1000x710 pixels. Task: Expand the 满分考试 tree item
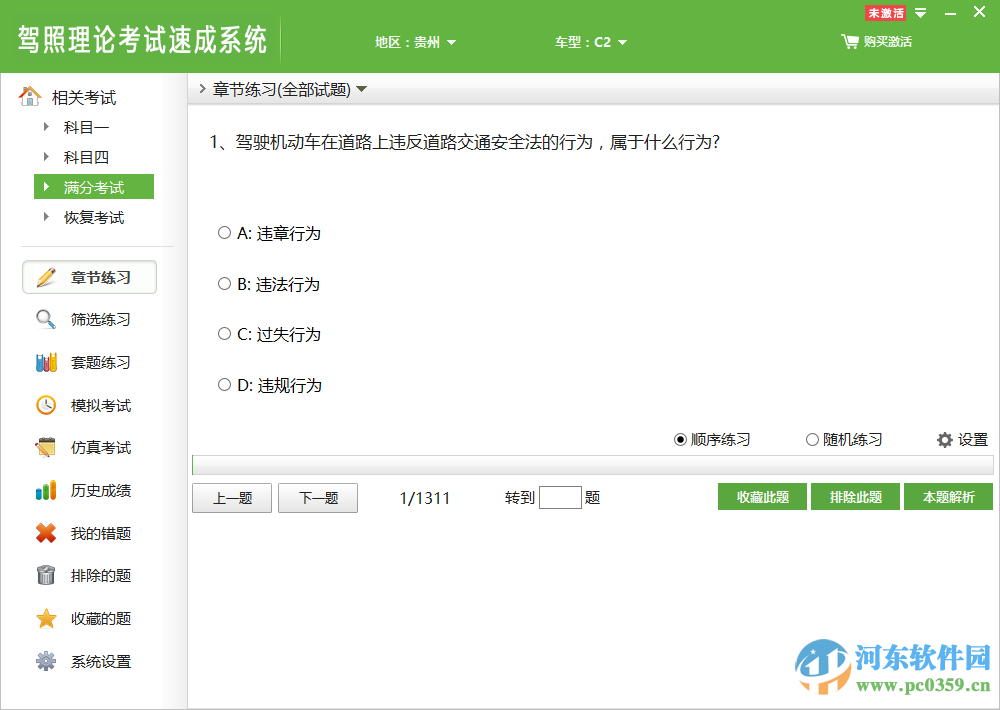pyautogui.click(x=46, y=186)
